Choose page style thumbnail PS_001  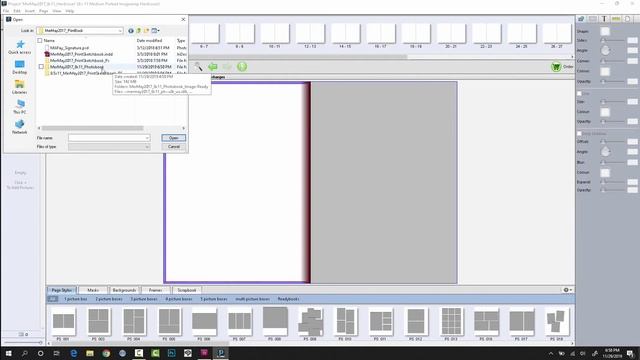click(63, 324)
